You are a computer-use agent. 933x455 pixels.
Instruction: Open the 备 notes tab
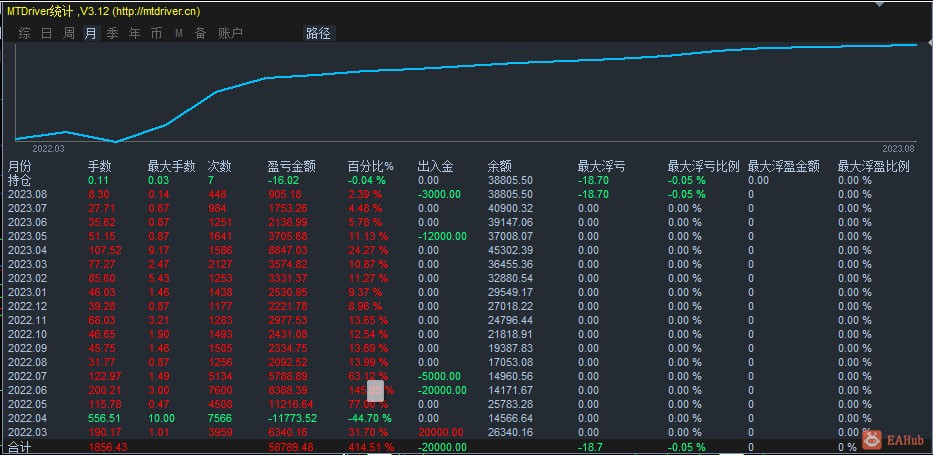[x=201, y=33]
